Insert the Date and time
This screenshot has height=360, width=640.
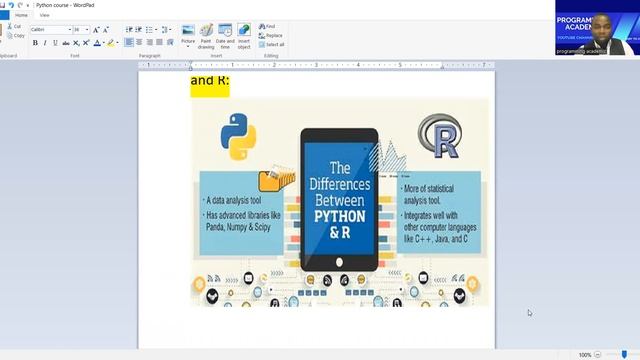click(225, 36)
